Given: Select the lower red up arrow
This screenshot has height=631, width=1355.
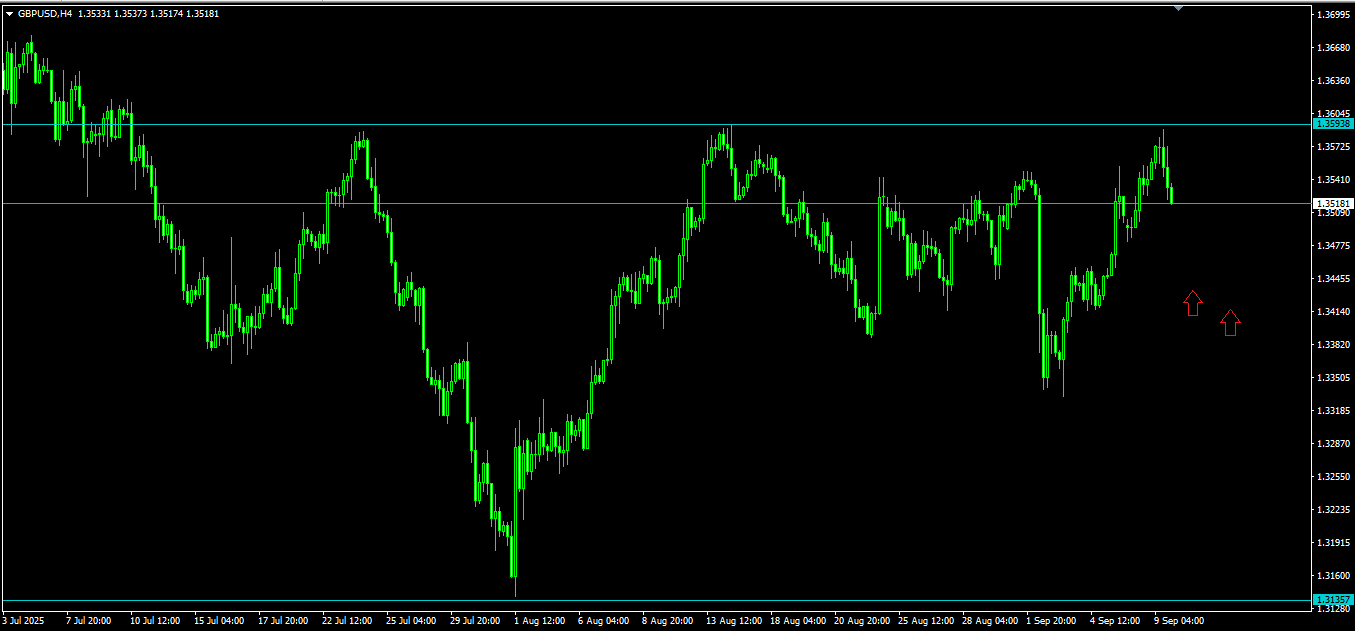Looking at the screenshot, I should tap(1231, 322).
